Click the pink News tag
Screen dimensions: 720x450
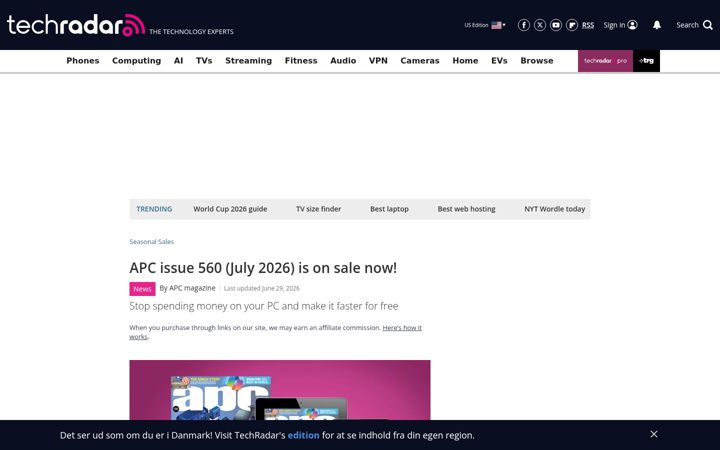[x=142, y=289]
